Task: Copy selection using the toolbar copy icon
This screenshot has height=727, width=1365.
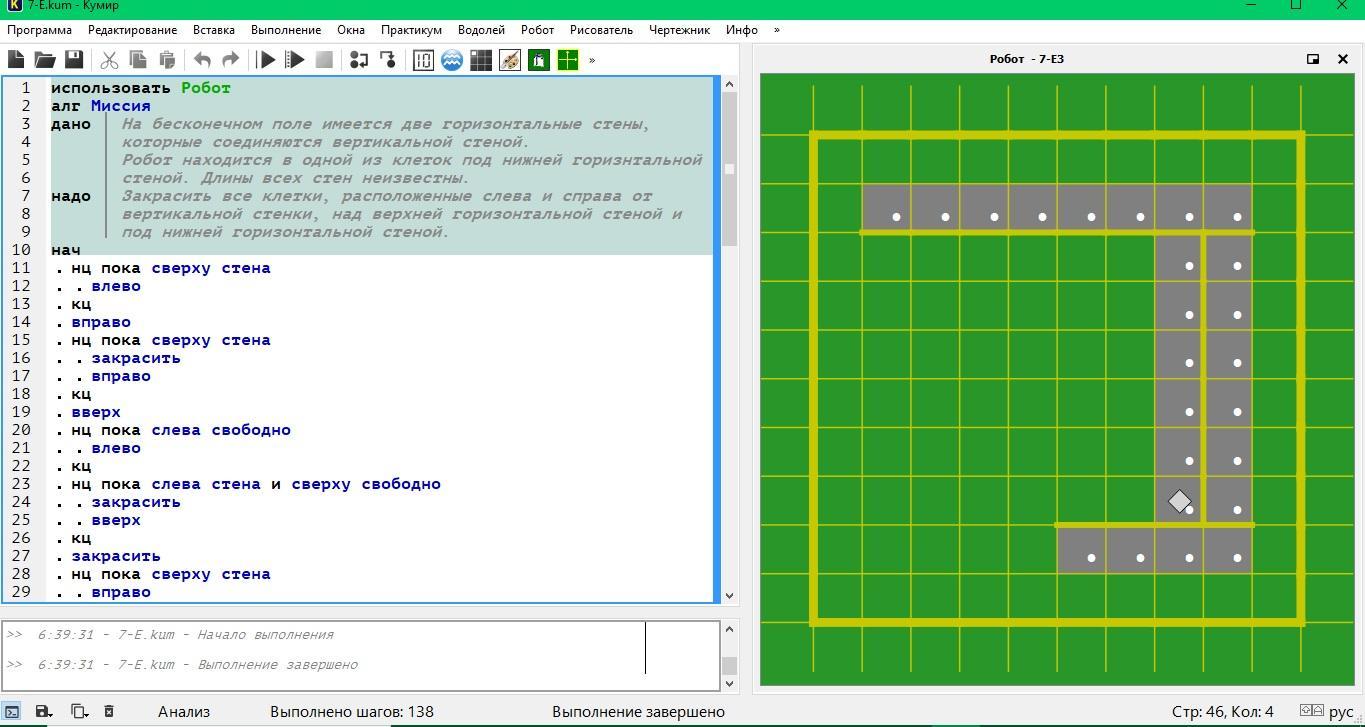Action: pyautogui.click(x=138, y=60)
